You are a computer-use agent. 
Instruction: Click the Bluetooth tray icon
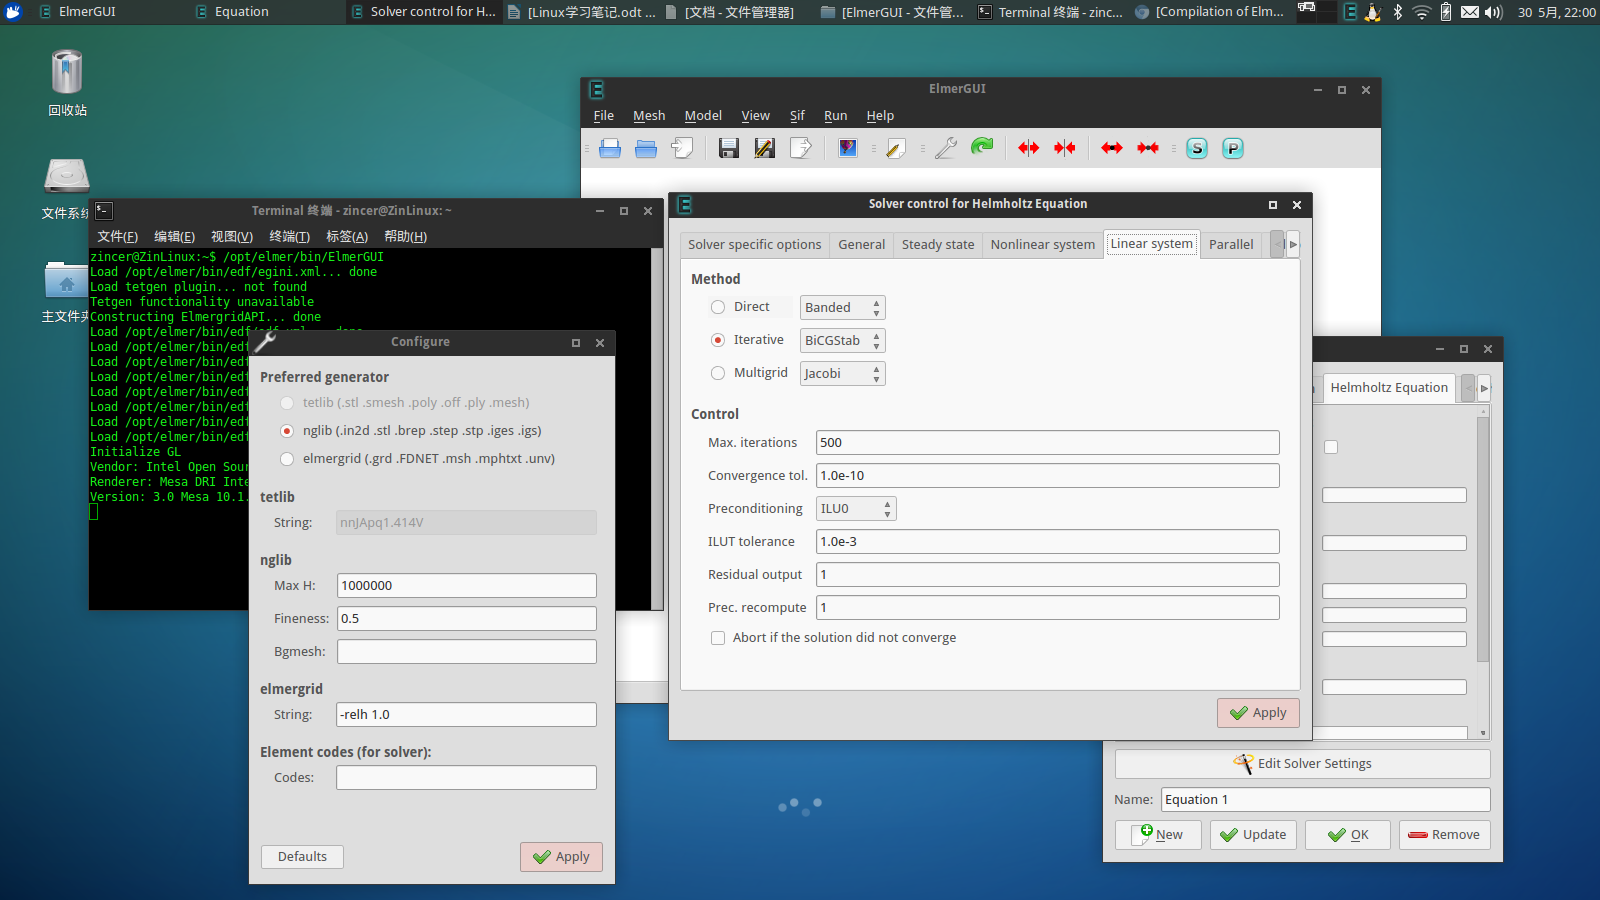click(1398, 12)
